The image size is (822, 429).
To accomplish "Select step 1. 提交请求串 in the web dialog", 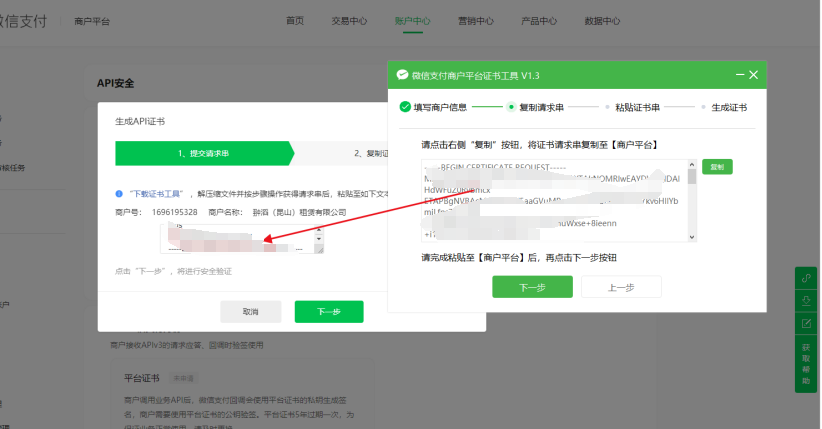I will [204, 153].
